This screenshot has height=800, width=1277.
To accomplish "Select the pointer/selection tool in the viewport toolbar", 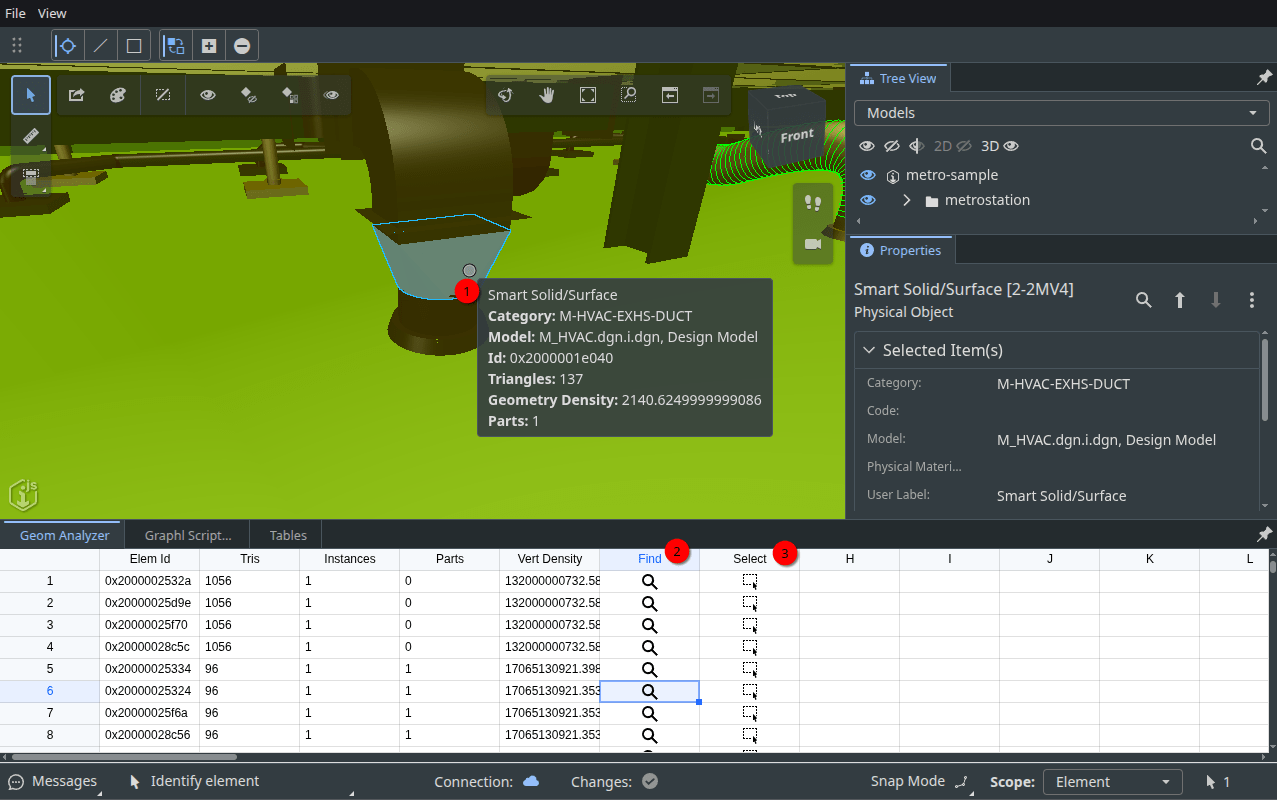I will tap(31, 94).
